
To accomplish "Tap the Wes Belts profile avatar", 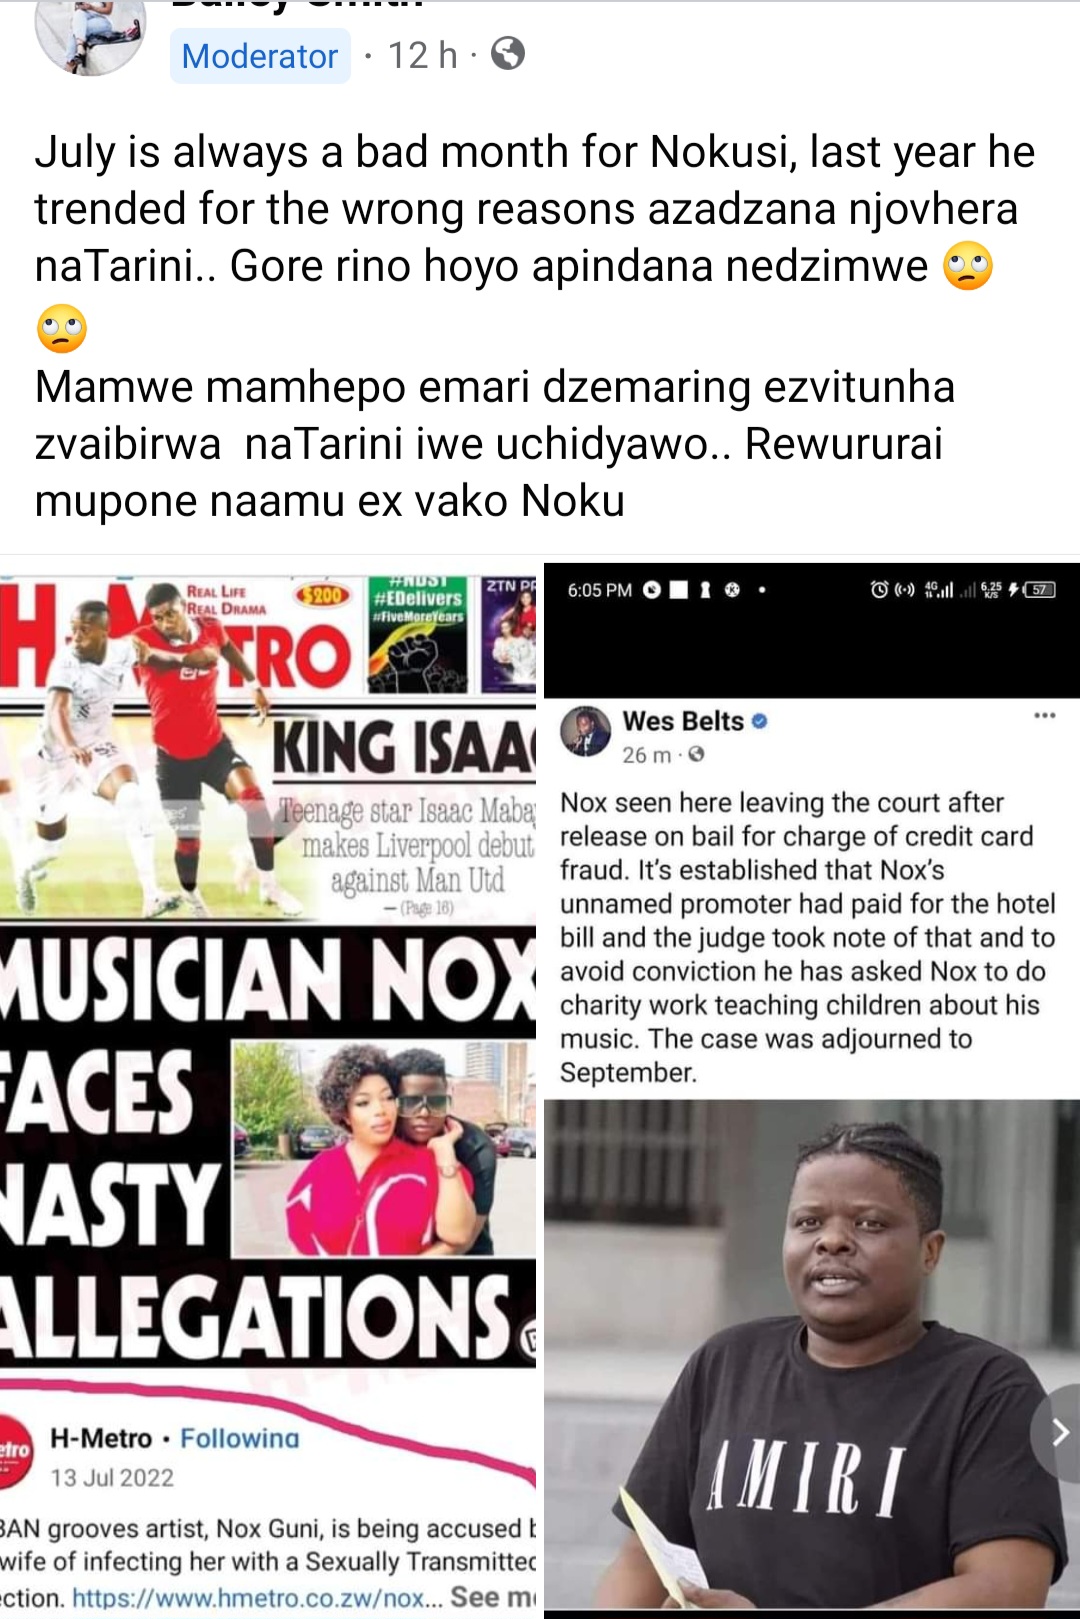I will click(585, 731).
